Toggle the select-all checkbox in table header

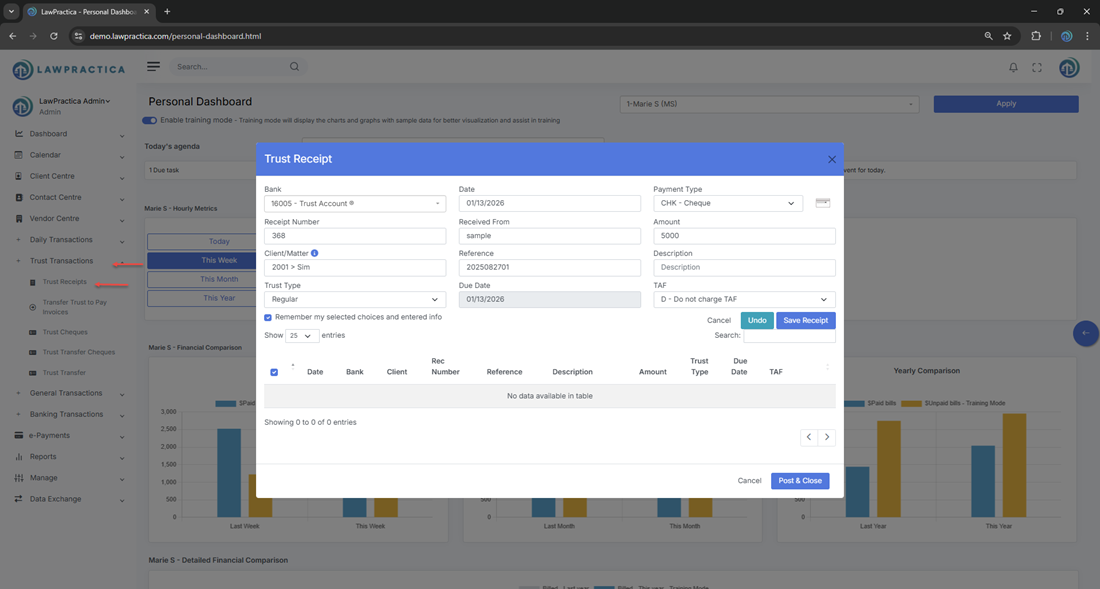[274, 372]
